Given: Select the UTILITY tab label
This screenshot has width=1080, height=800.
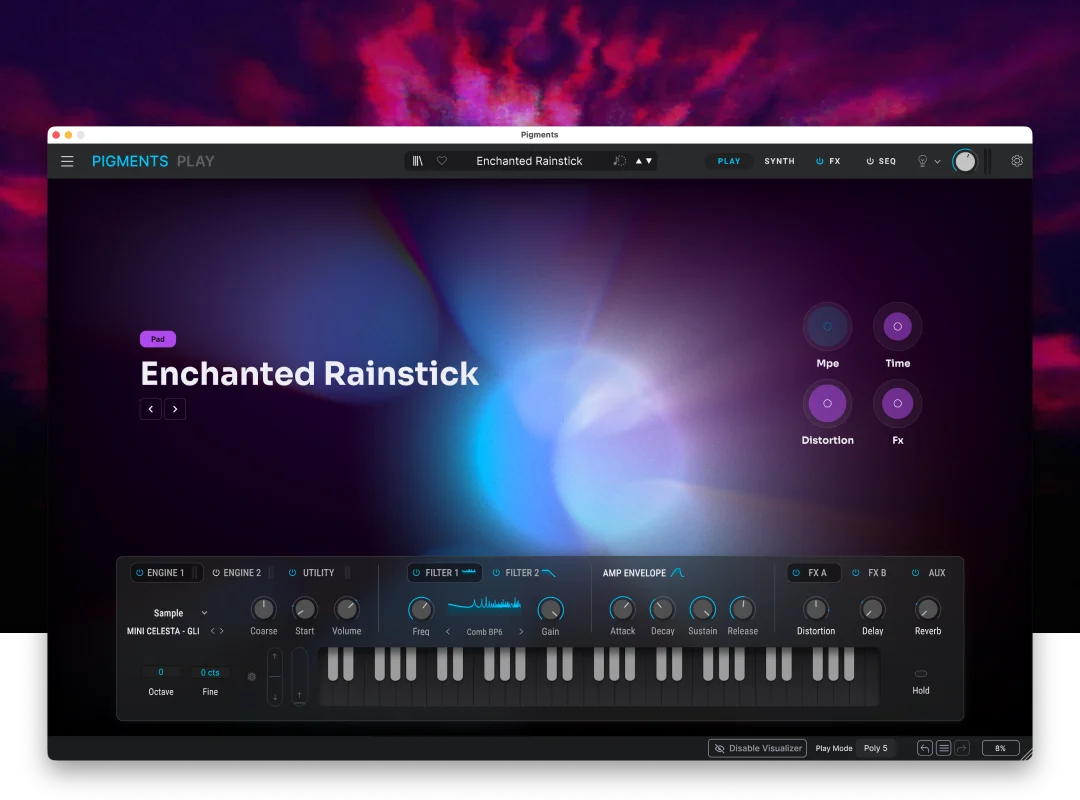Looking at the screenshot, I should point(318,573).
